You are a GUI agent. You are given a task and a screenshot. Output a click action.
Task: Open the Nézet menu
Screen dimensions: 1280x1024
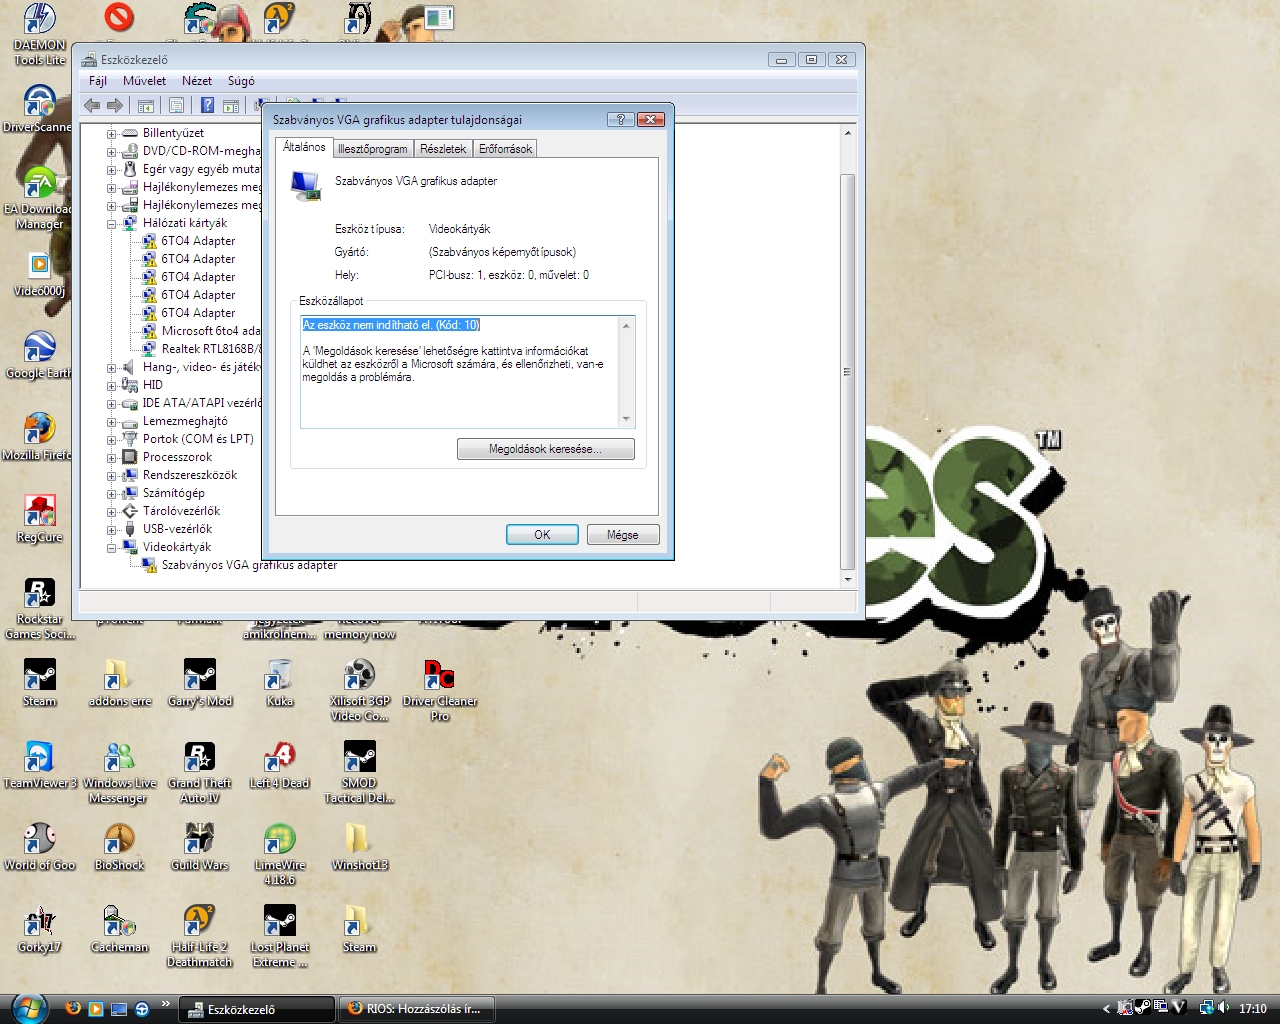[197, 81]
